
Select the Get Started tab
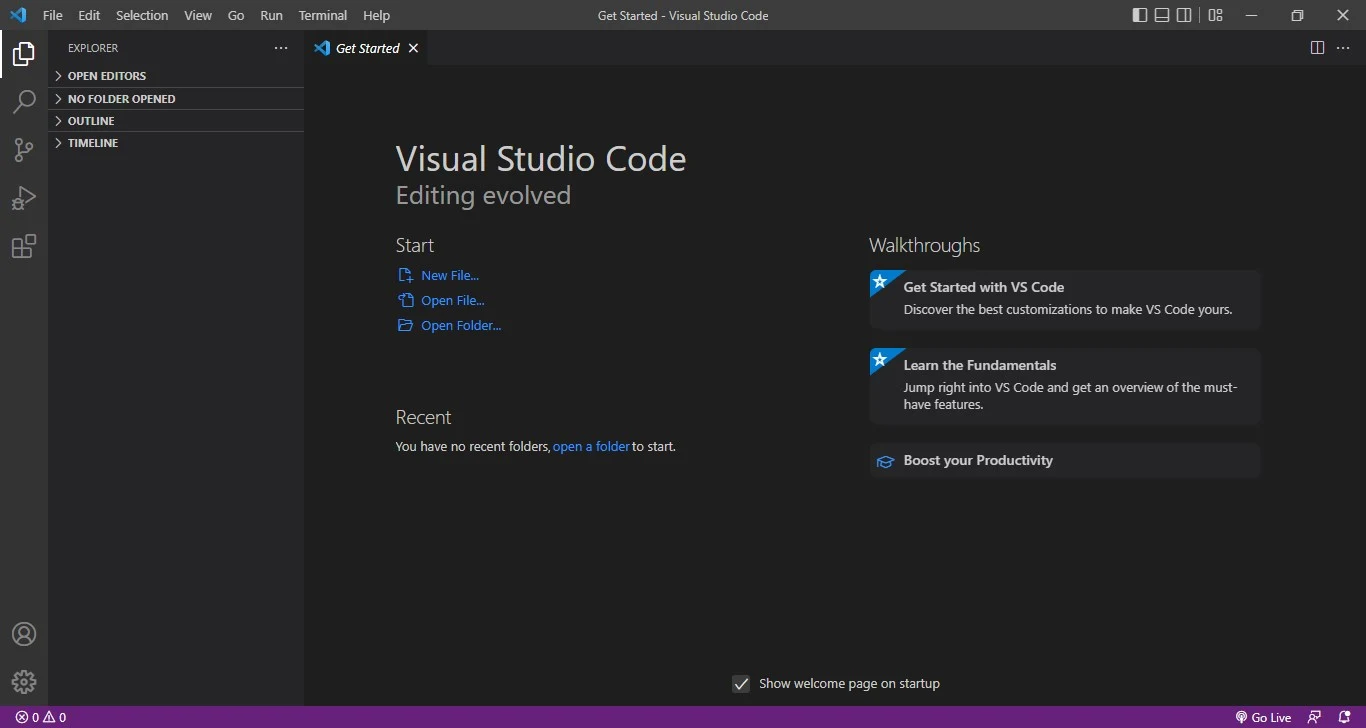pyautogui.click(x=366, y=48)
